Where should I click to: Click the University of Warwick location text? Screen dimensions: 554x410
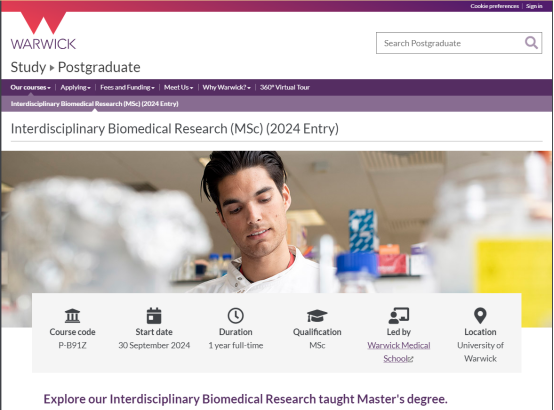pyautogui.click(x=480, y=352)
